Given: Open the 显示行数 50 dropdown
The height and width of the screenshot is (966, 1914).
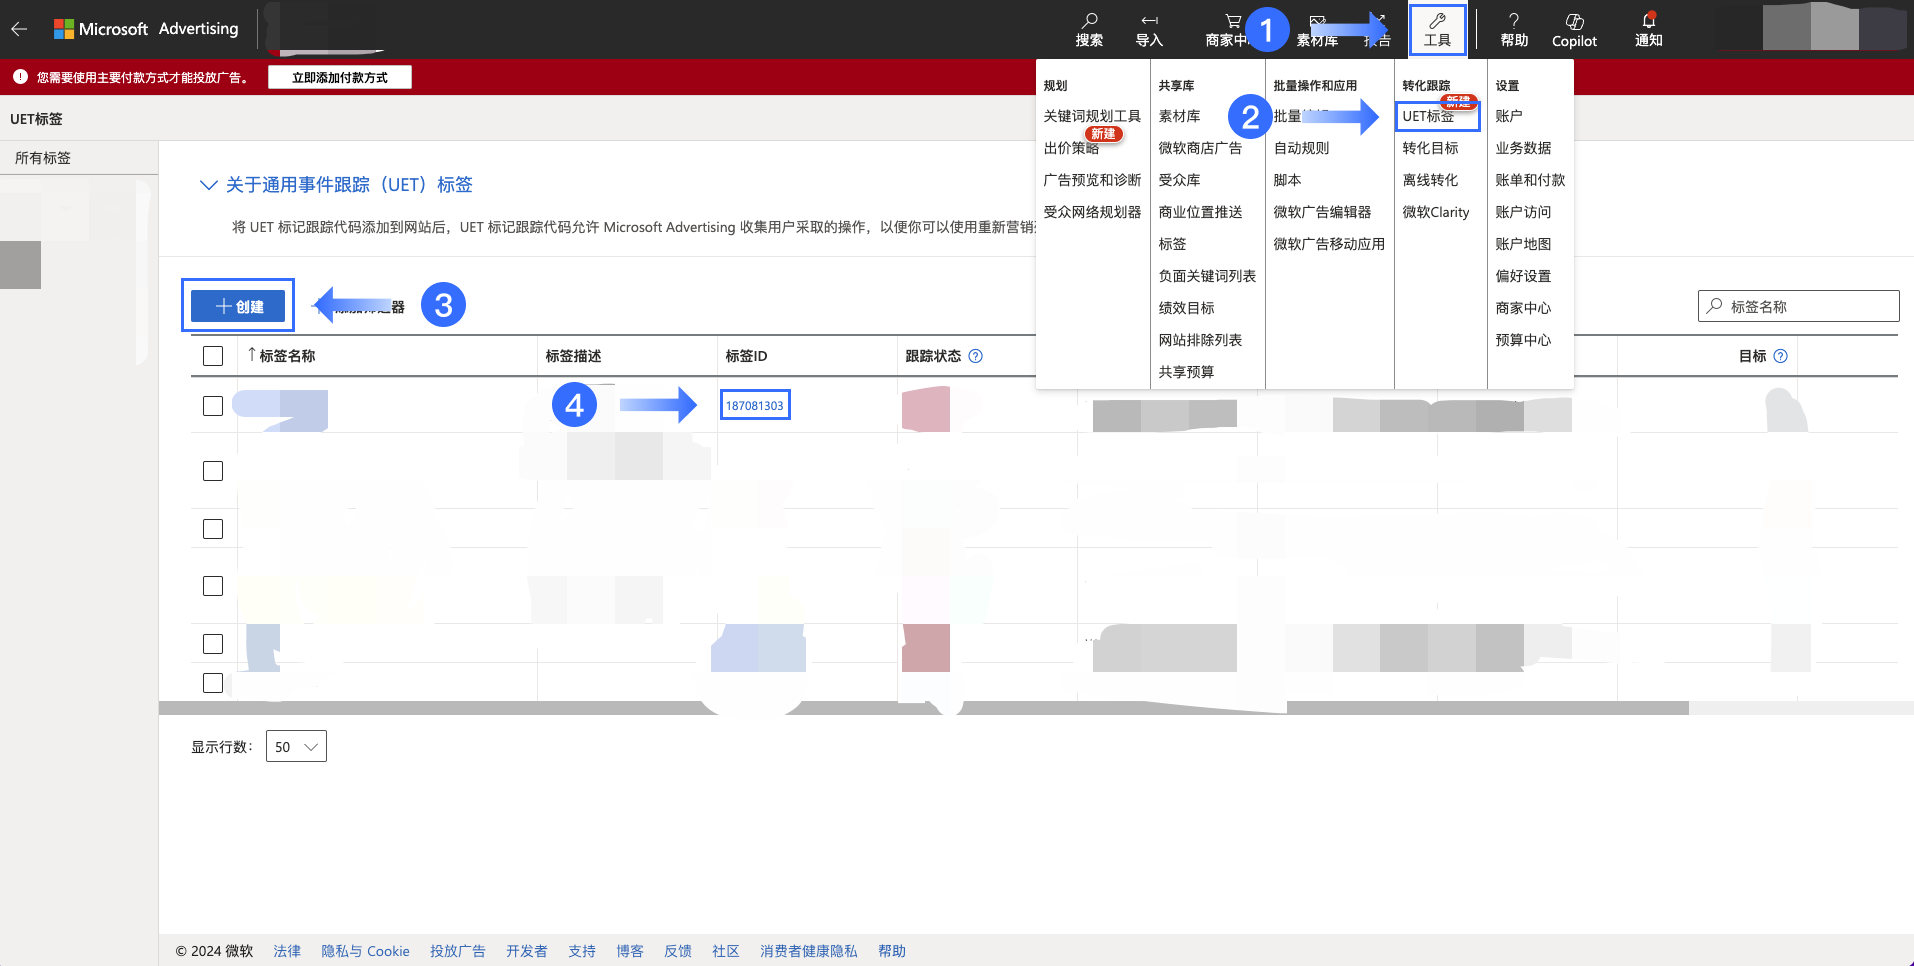Looking at the screenshot, I should [x=296, y=747].
